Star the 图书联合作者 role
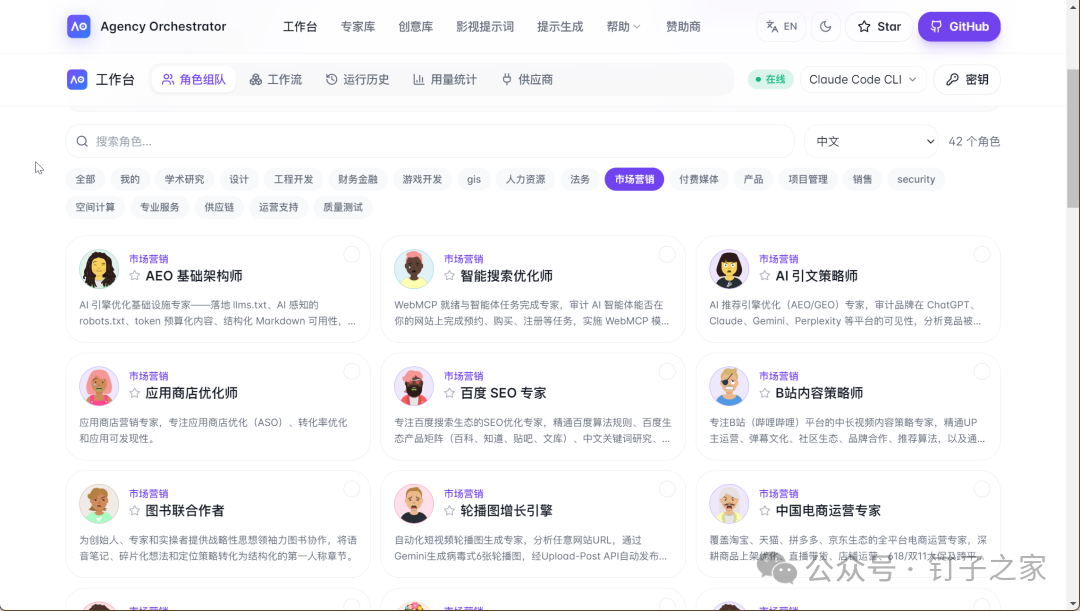Image resolution: width=1080 pixels, height=611 pixels. (134, 510)
